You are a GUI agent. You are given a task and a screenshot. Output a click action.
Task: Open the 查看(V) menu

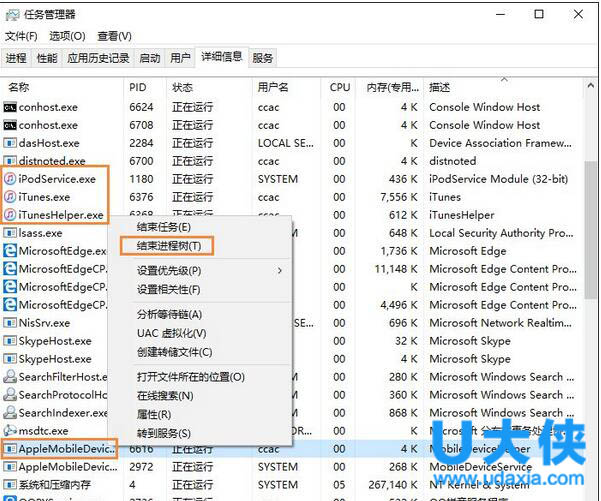click(115, 36)
